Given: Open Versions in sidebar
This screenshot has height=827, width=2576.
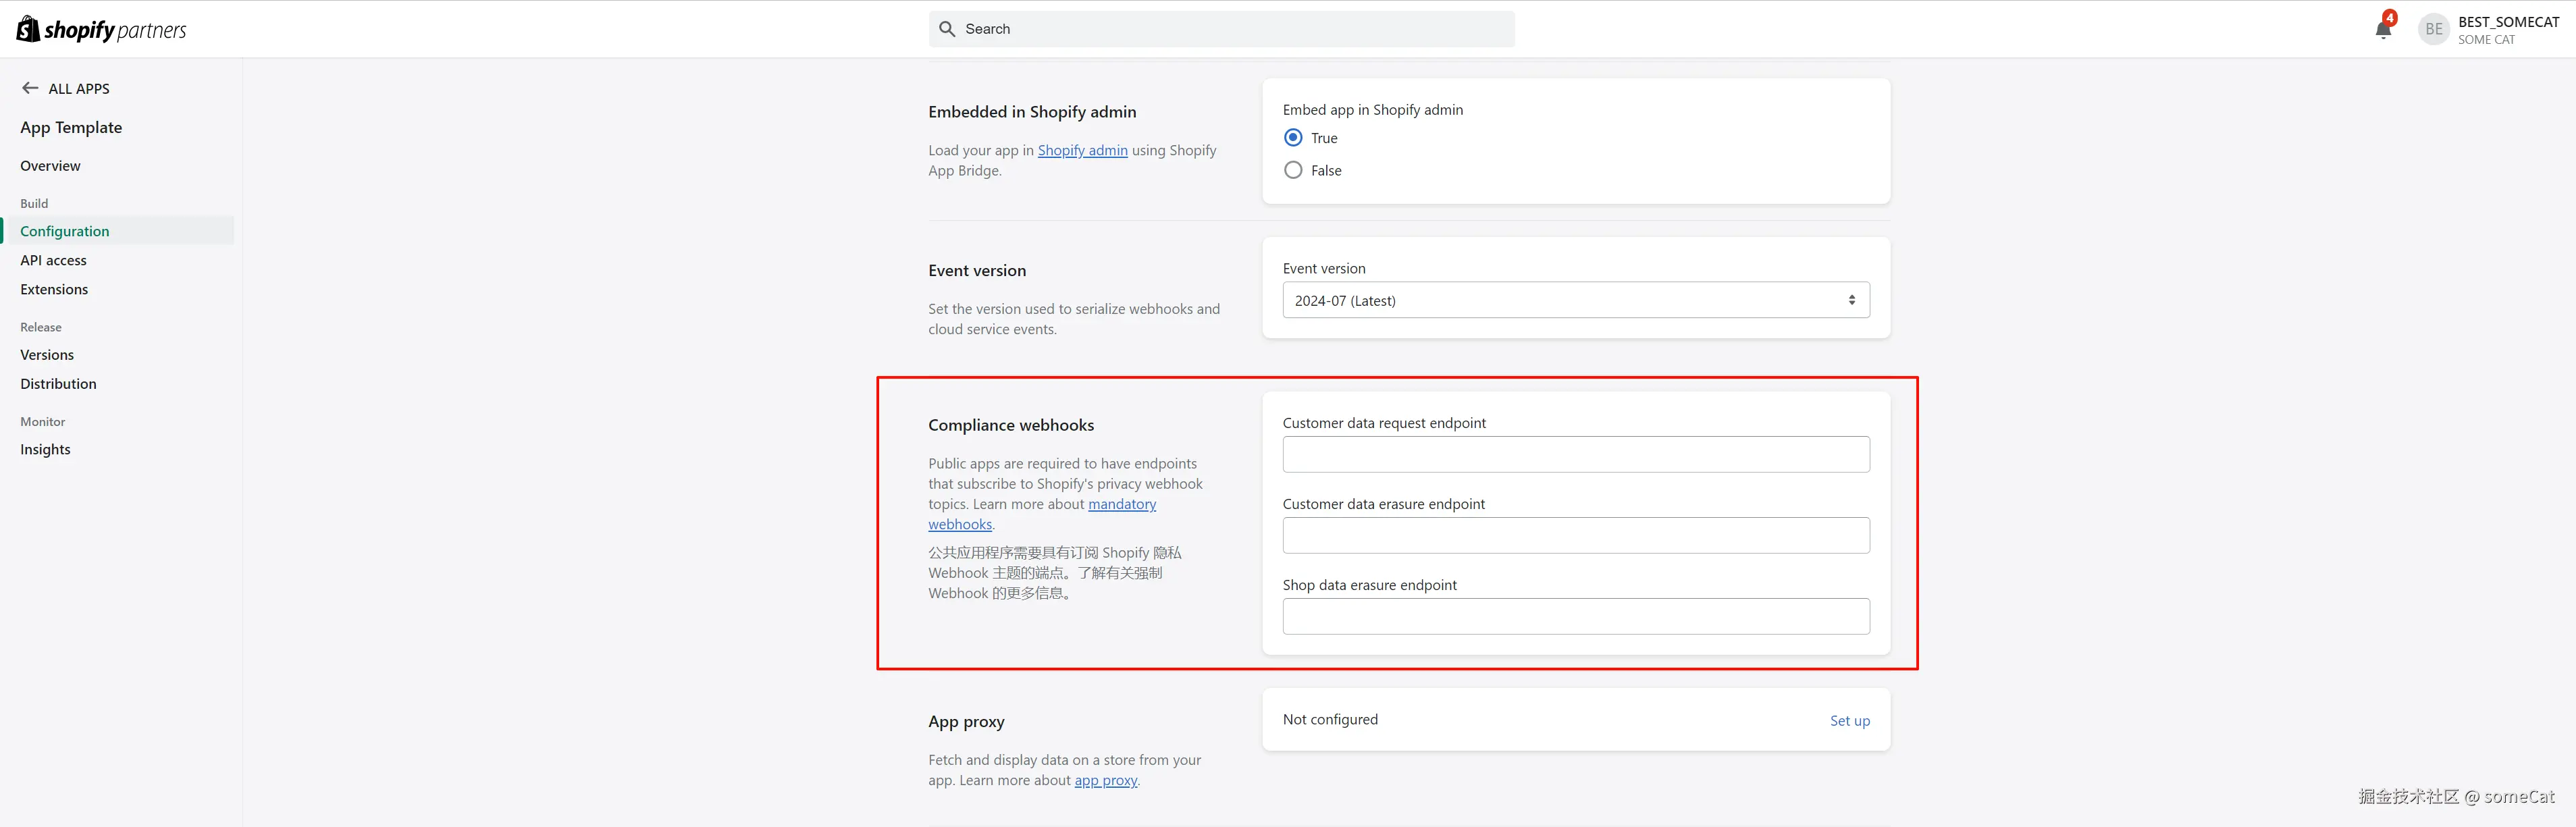Looking at the screenshot, I should click(47, 354).
